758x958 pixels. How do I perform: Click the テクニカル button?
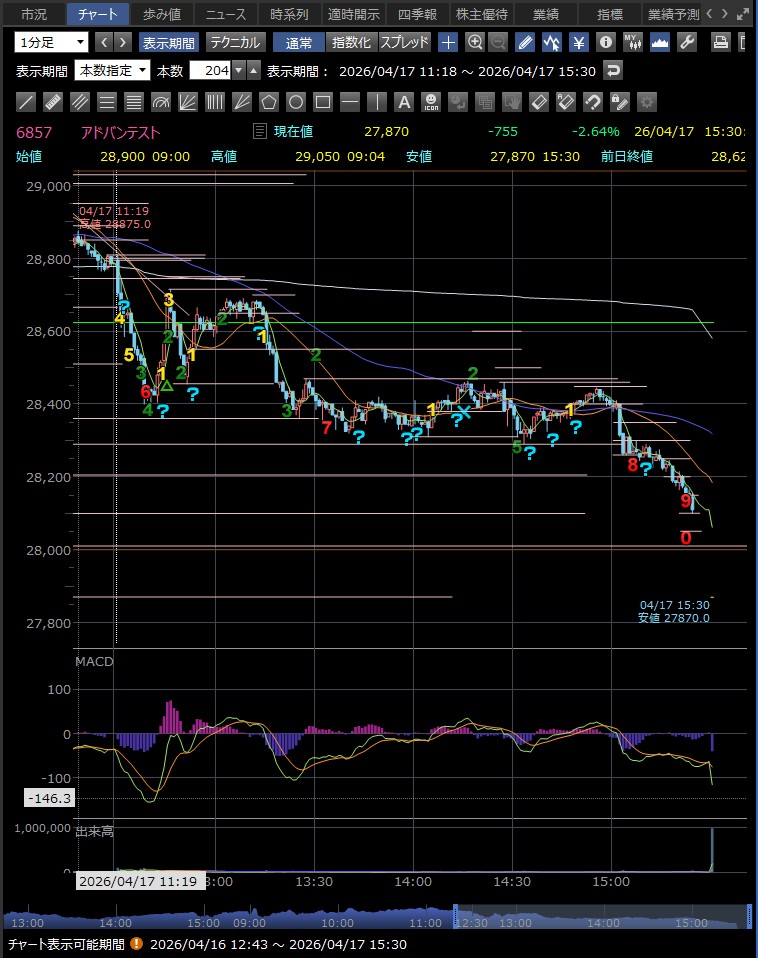(235, 42)
